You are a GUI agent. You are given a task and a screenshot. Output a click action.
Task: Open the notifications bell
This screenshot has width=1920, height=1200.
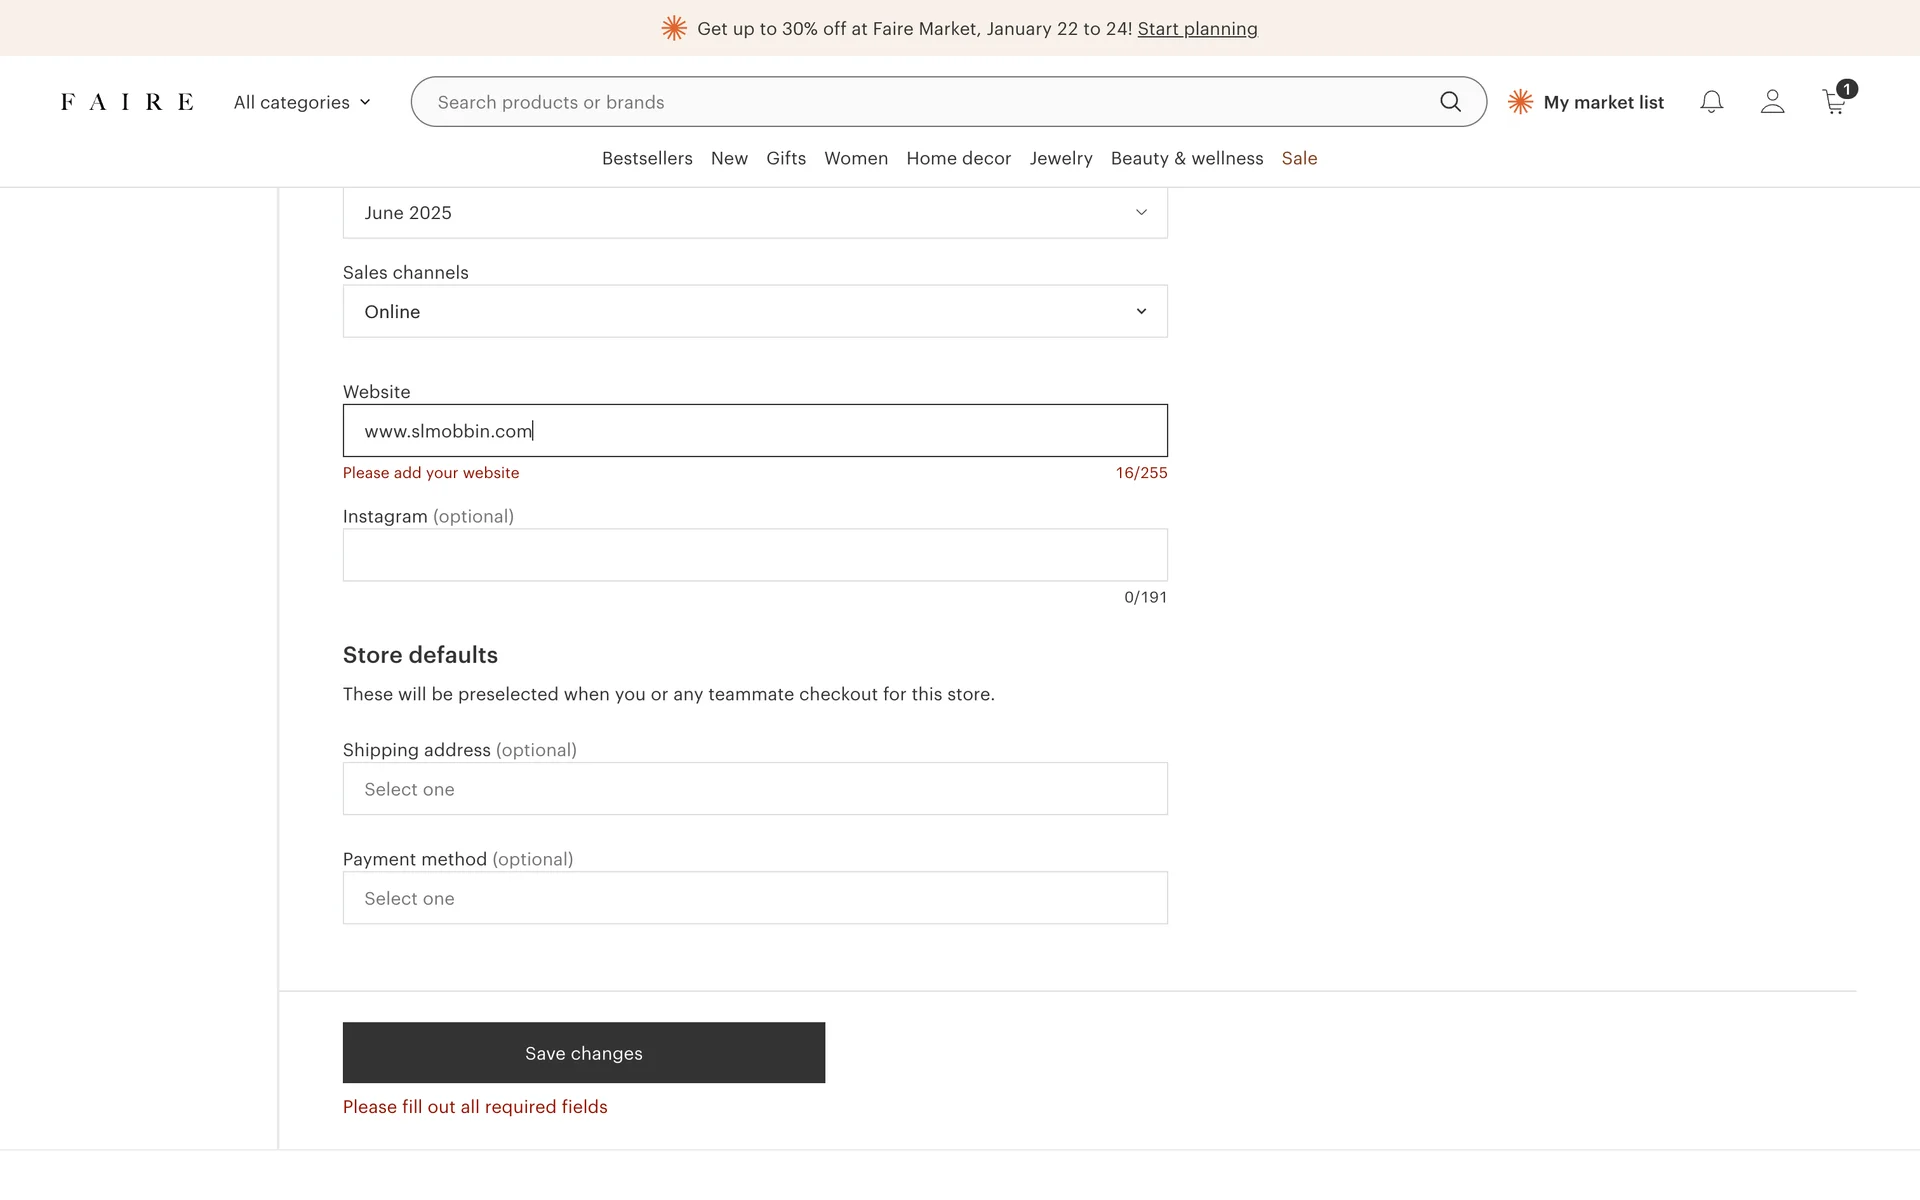(x=1711, y=102)
